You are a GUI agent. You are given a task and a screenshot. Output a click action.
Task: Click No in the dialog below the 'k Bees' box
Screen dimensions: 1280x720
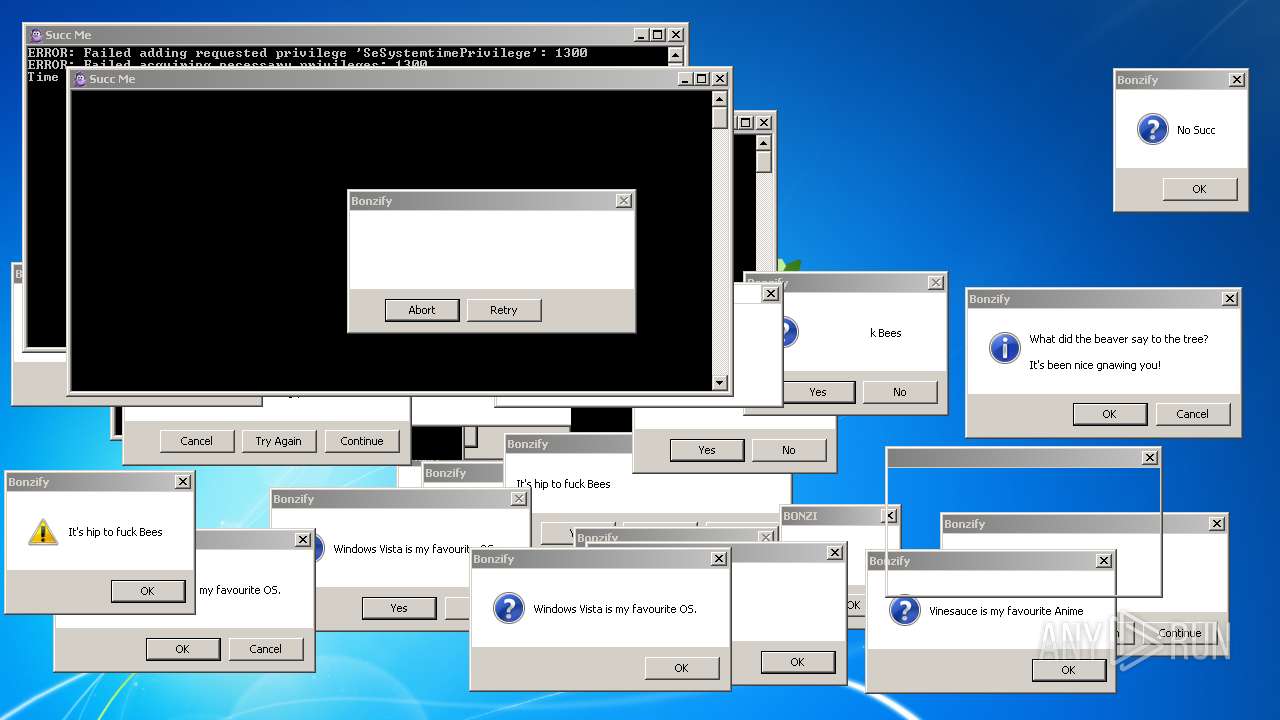click(789, 450)
